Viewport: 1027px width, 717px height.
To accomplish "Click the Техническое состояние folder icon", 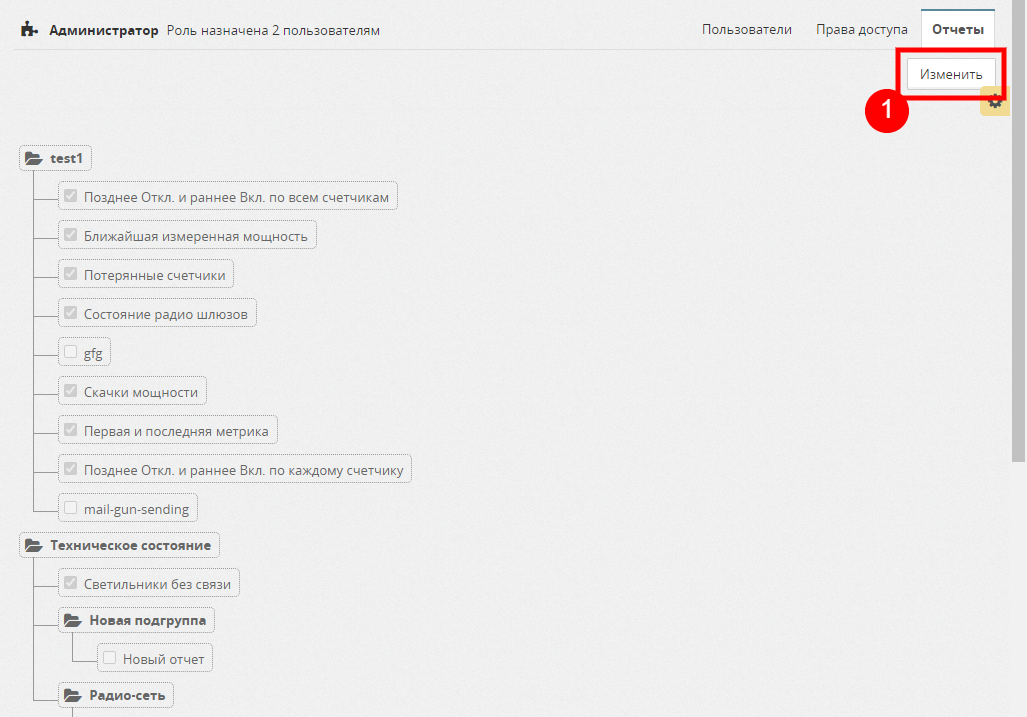I will (33, 546).
